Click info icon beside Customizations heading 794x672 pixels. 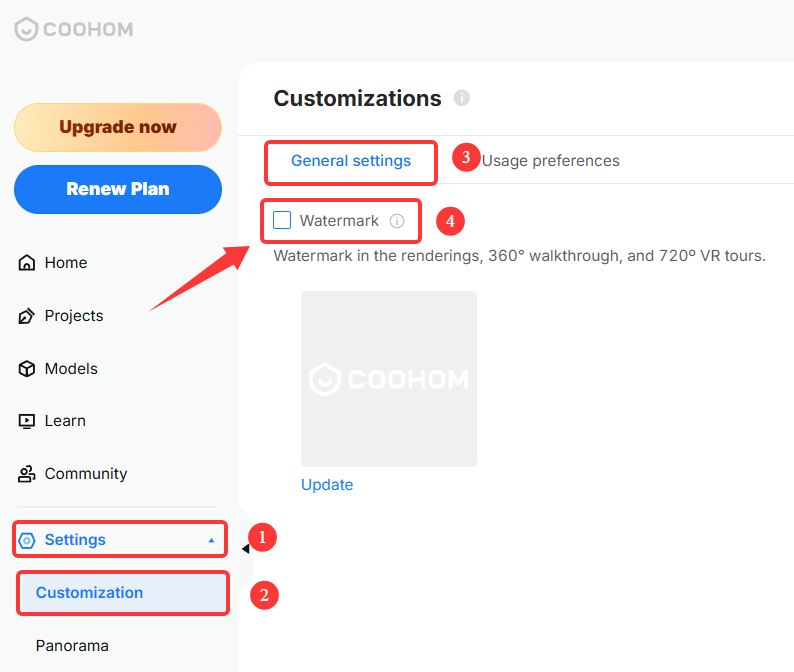461,98
